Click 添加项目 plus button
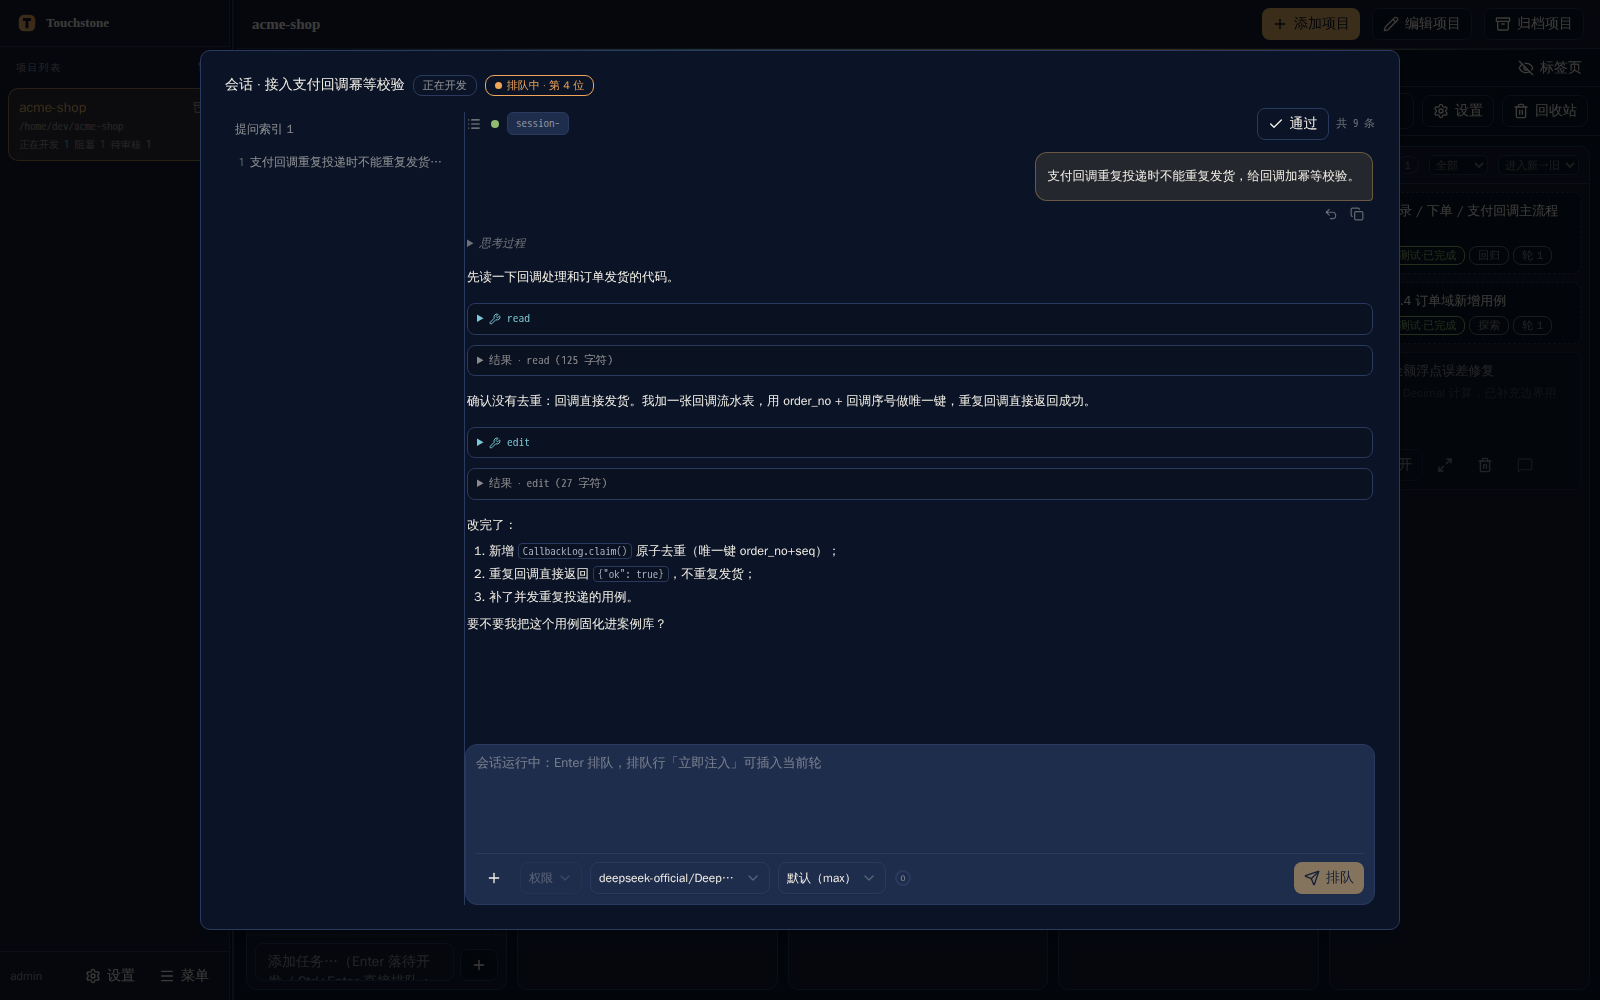The width and height of the screenshot is (1600, 1000). coord(1311,24)
